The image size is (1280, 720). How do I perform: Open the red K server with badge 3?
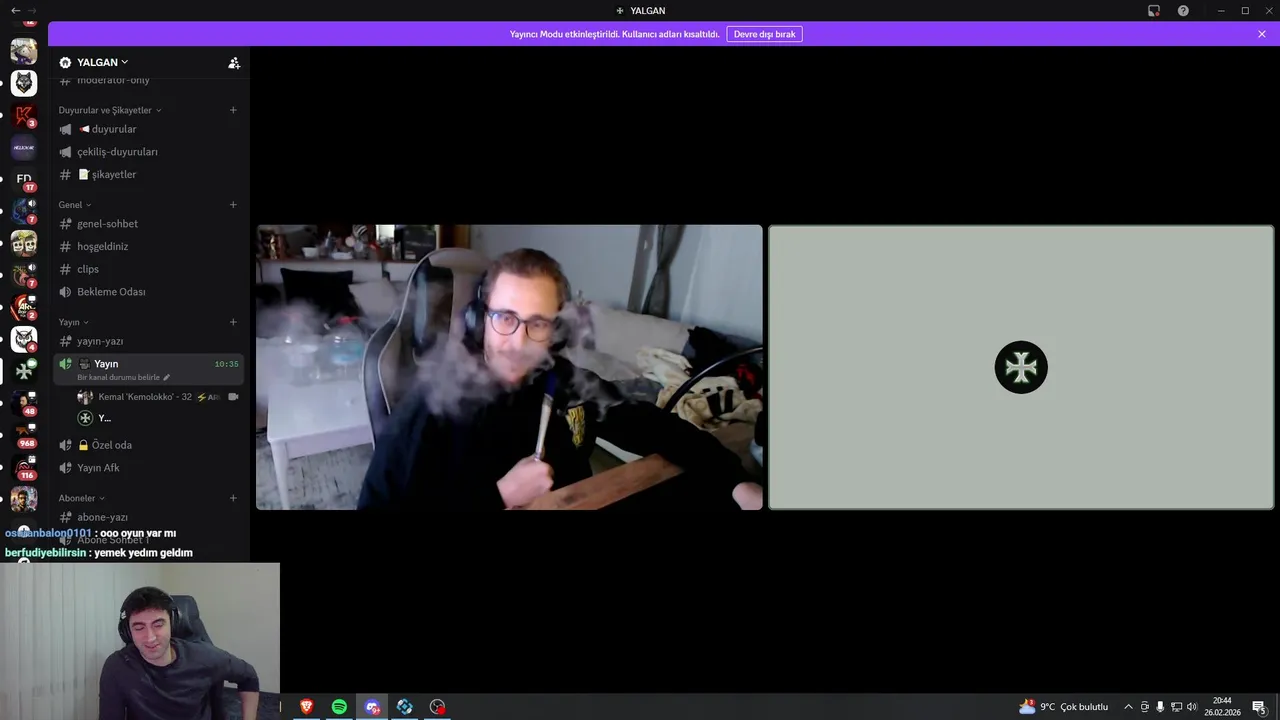pyautogui.click(x=24, y=115)
